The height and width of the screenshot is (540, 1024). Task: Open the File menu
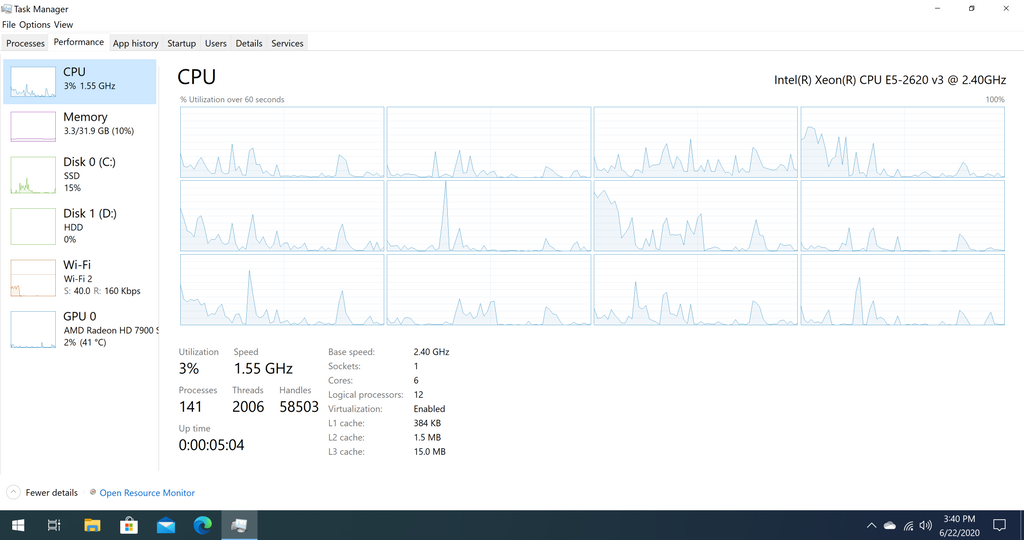[x=8, y=25]
